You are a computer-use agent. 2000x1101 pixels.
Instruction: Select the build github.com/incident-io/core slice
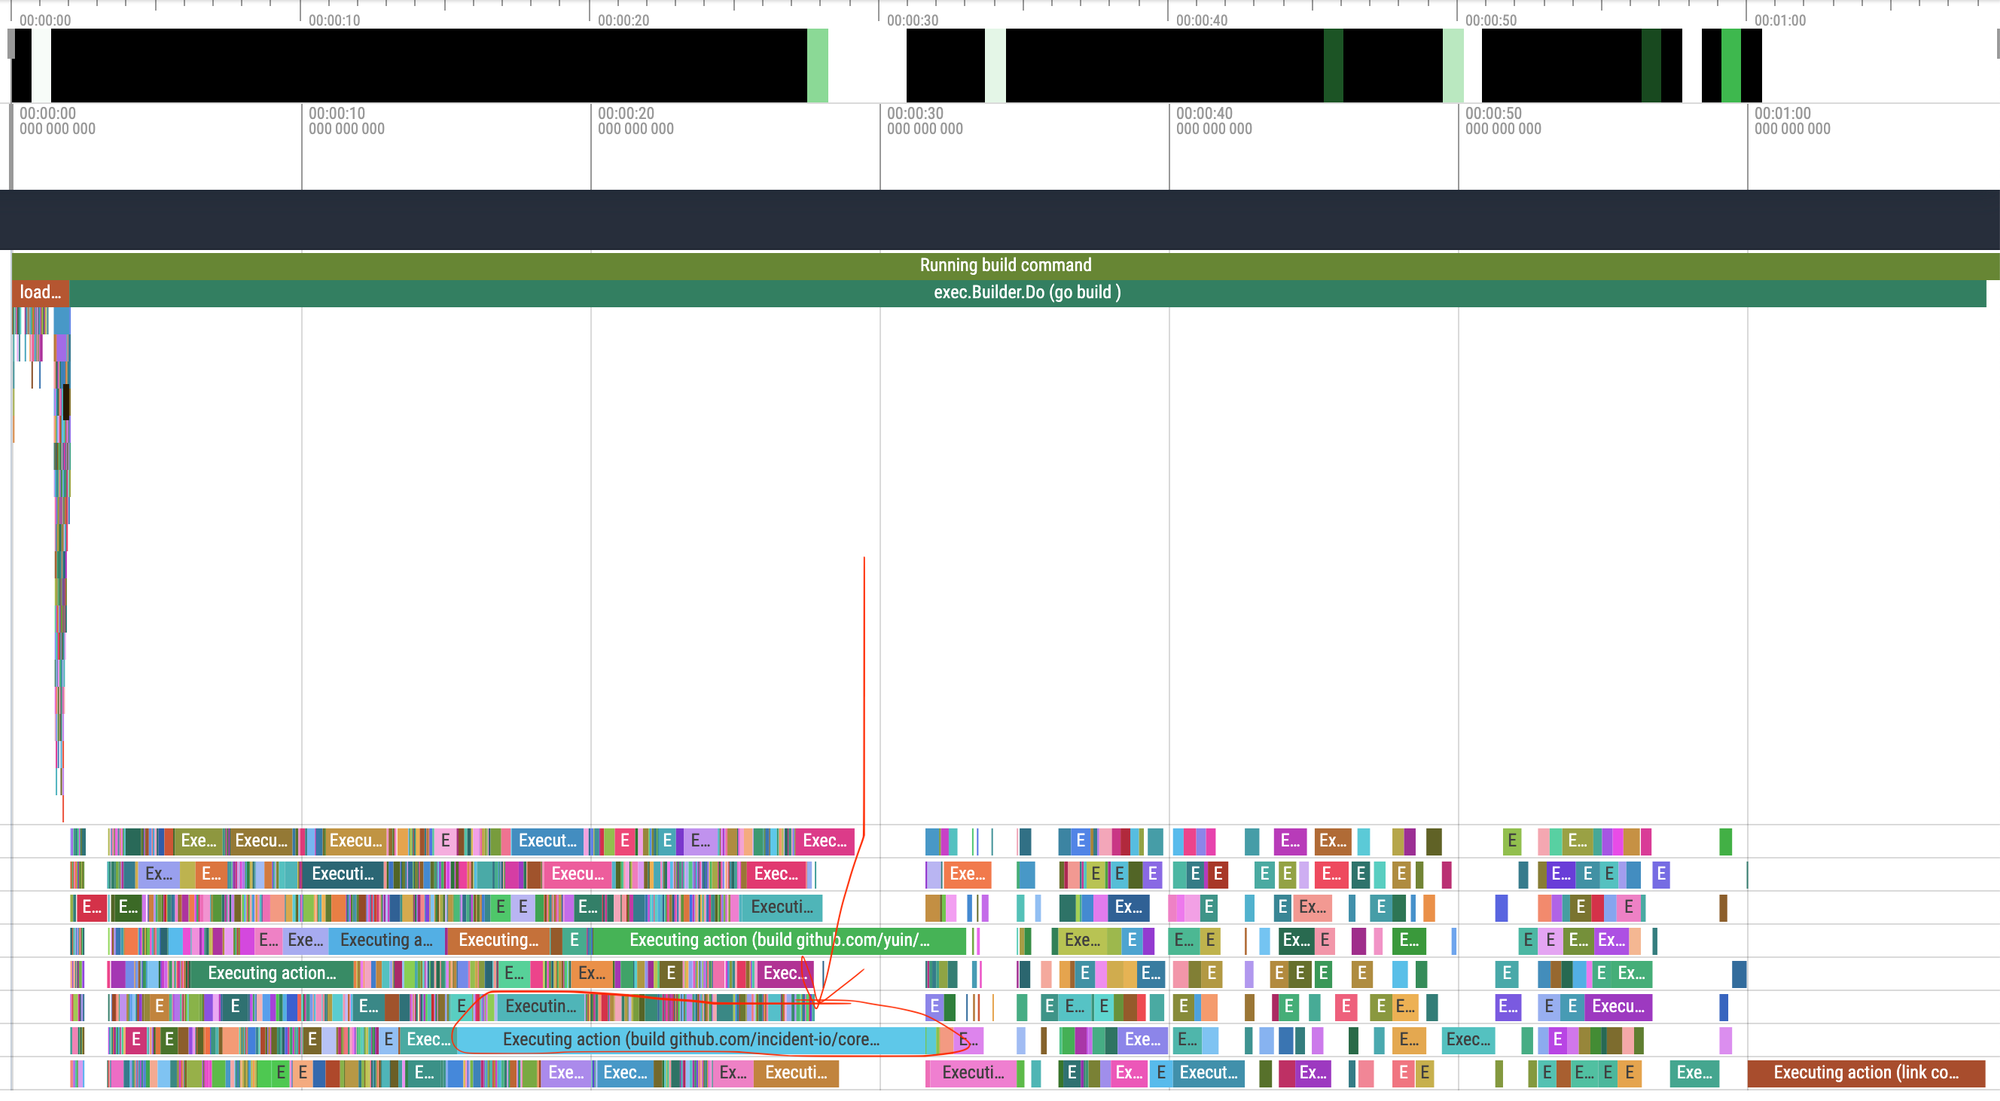click(x=690, y=1040)
